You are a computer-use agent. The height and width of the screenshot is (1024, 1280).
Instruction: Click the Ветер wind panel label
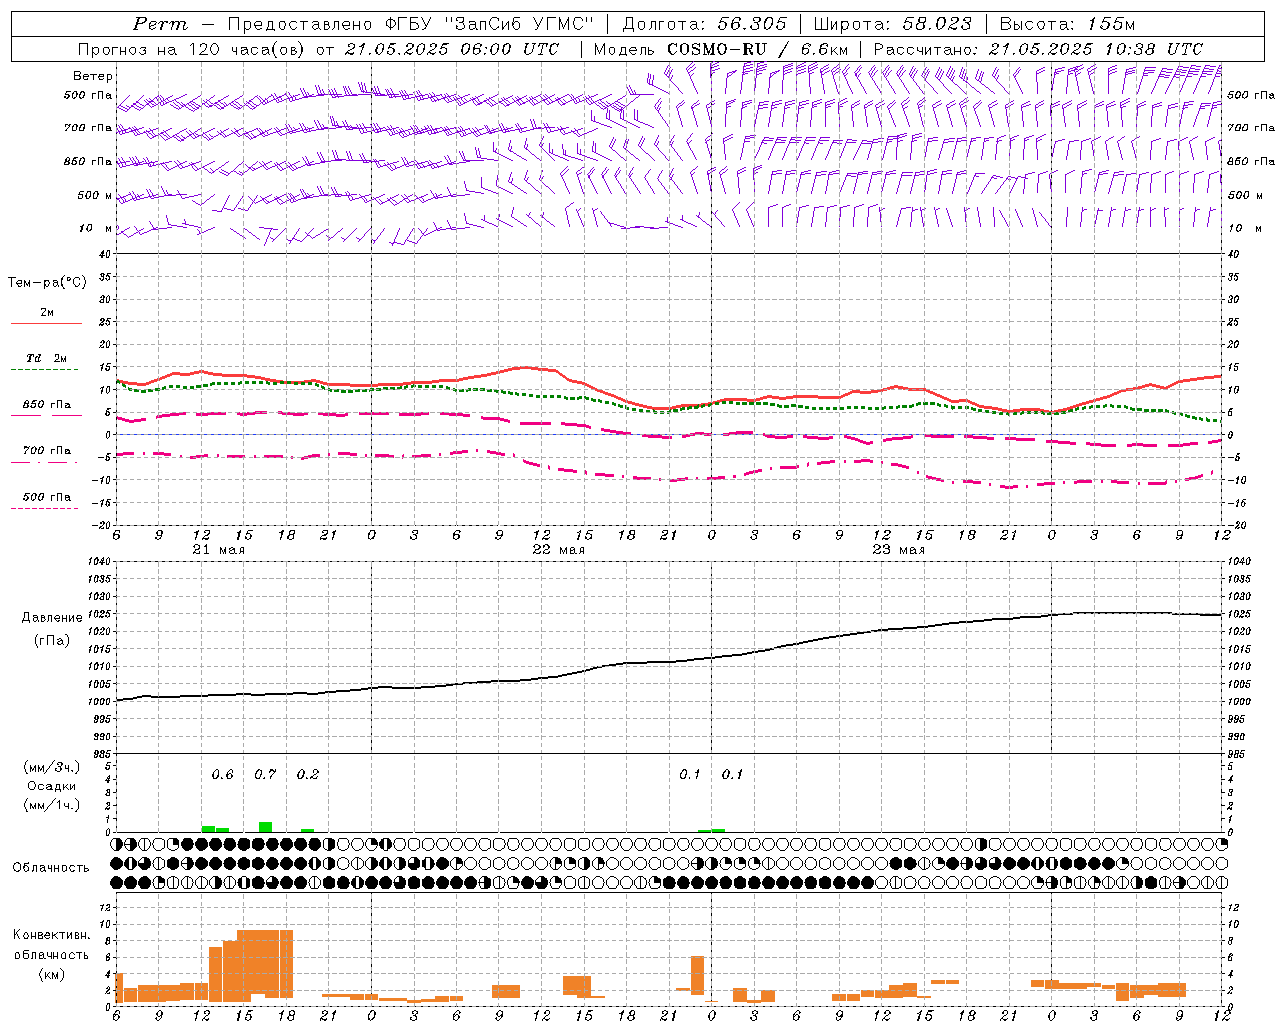tap(93, 76)
